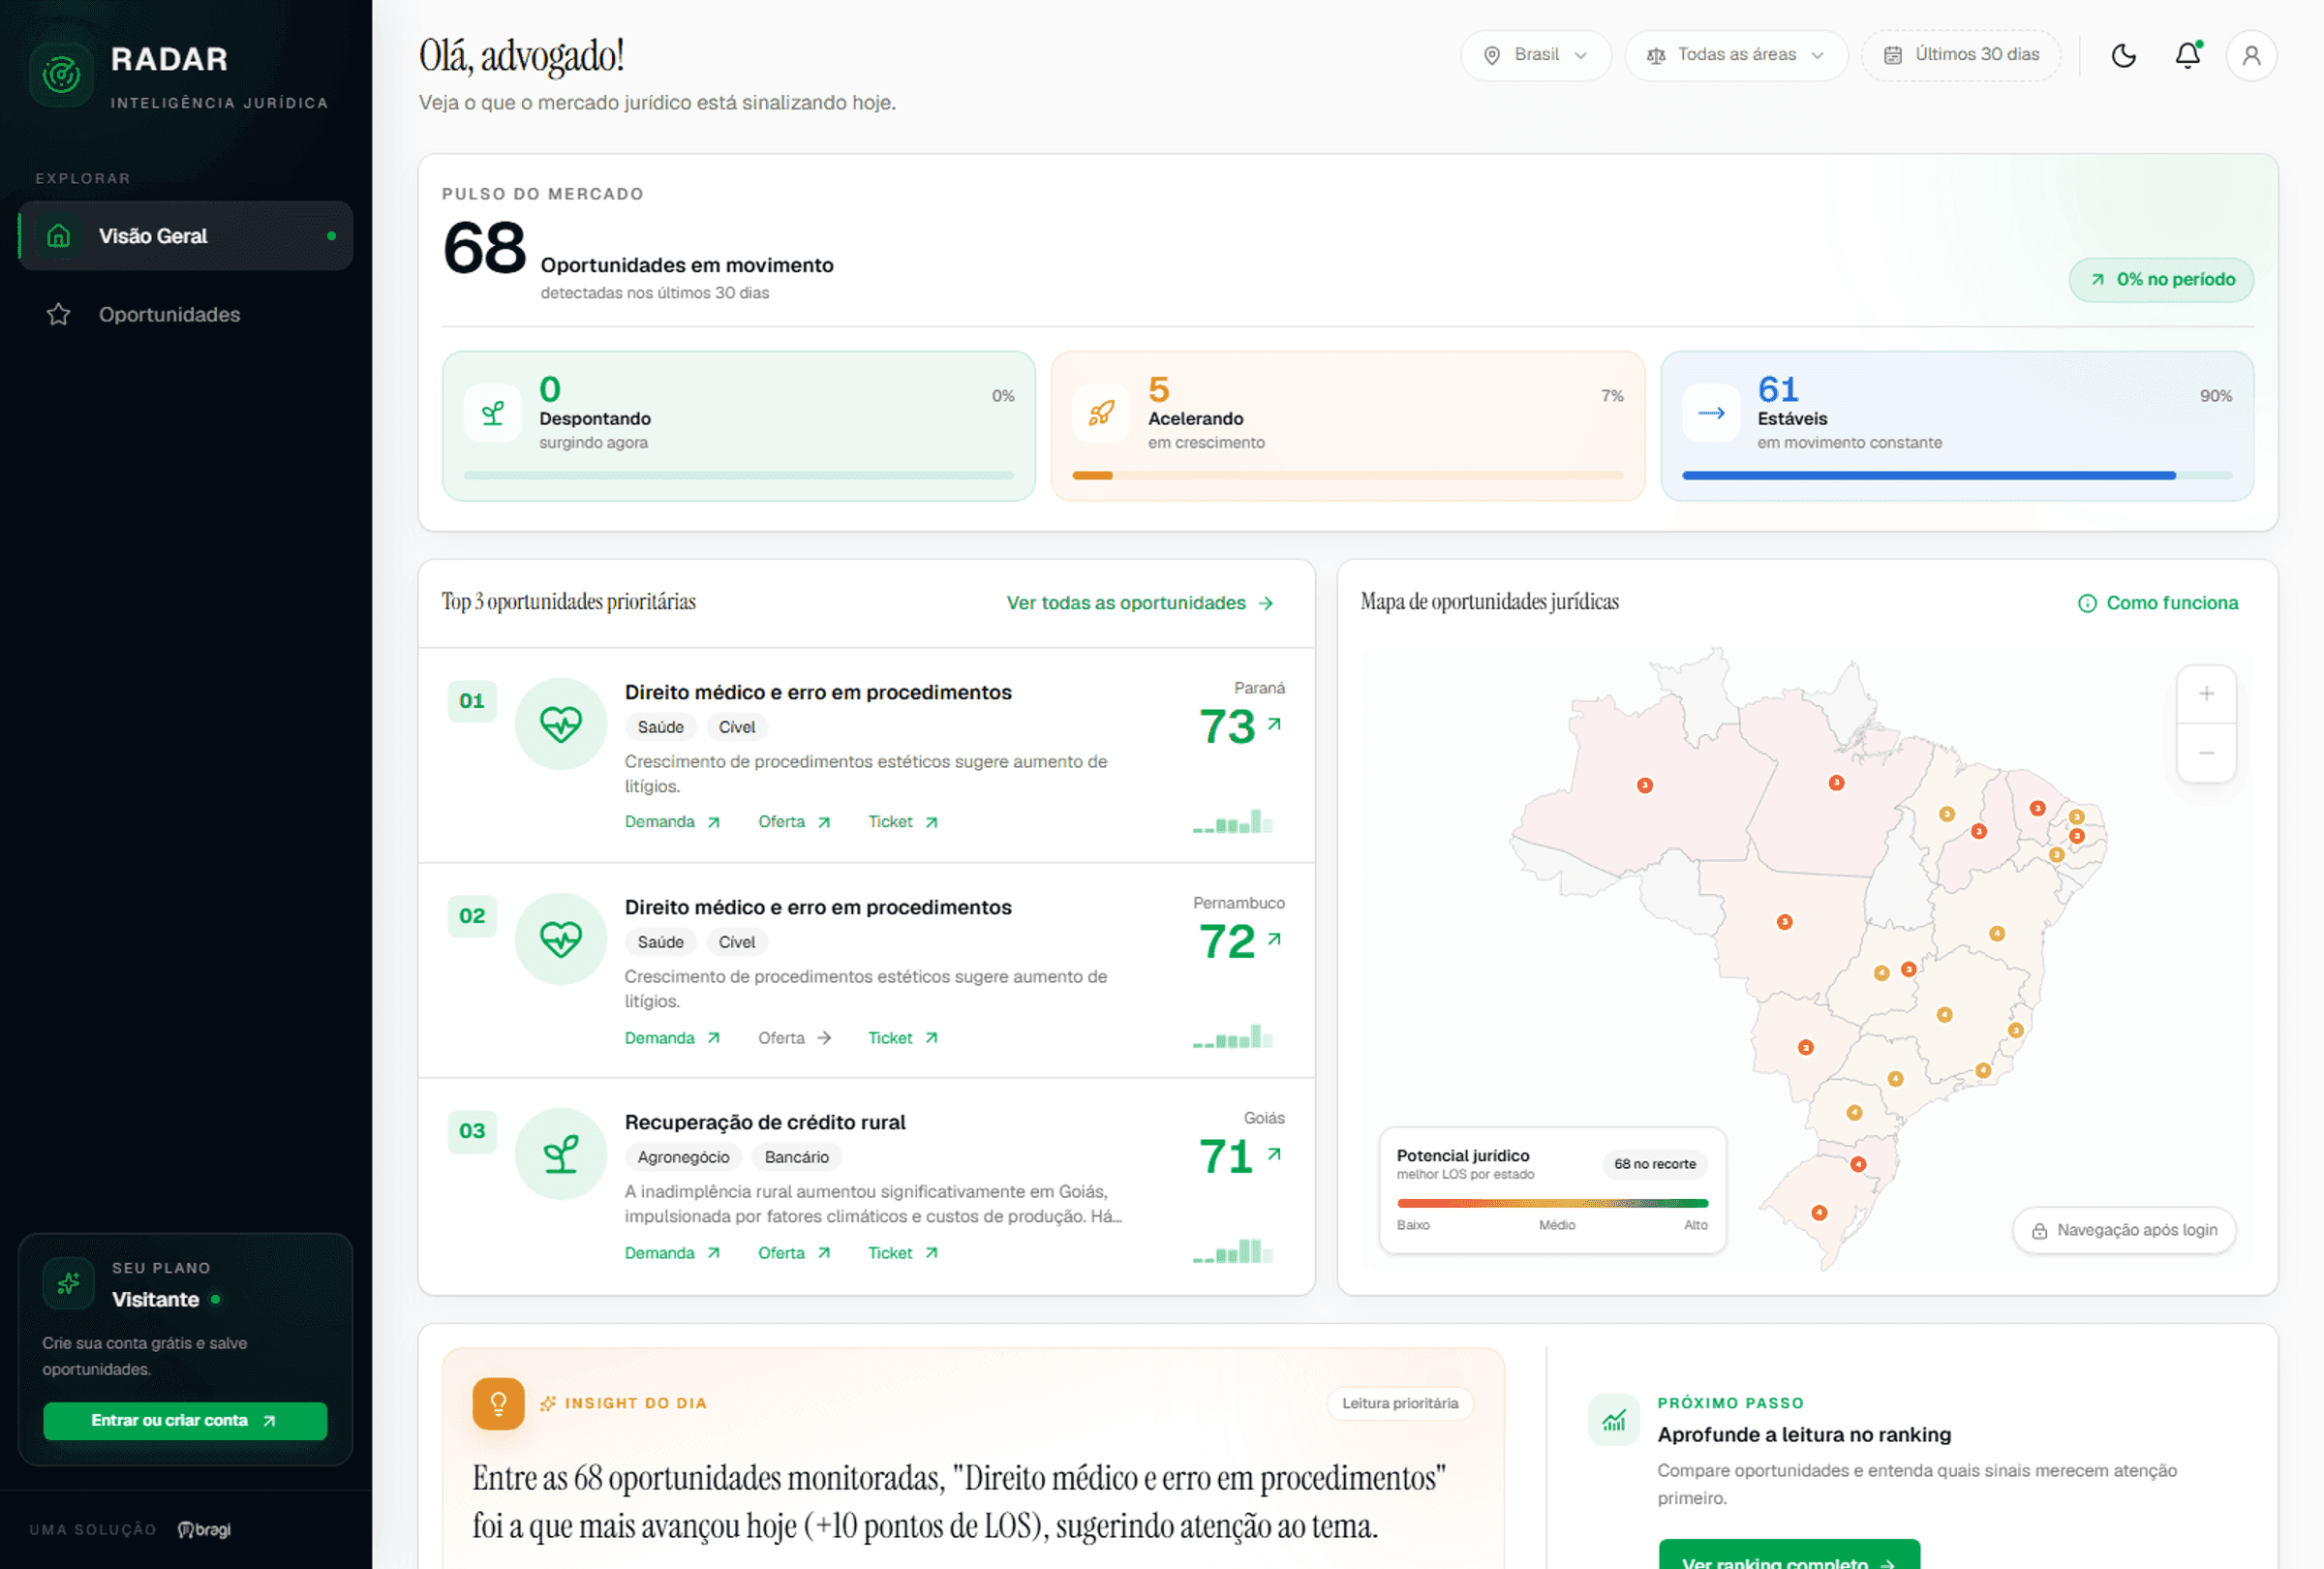Open Ver todas as oportunidades link
The height and width of the screenshot is (1569, 2324).
point(1140,603)
